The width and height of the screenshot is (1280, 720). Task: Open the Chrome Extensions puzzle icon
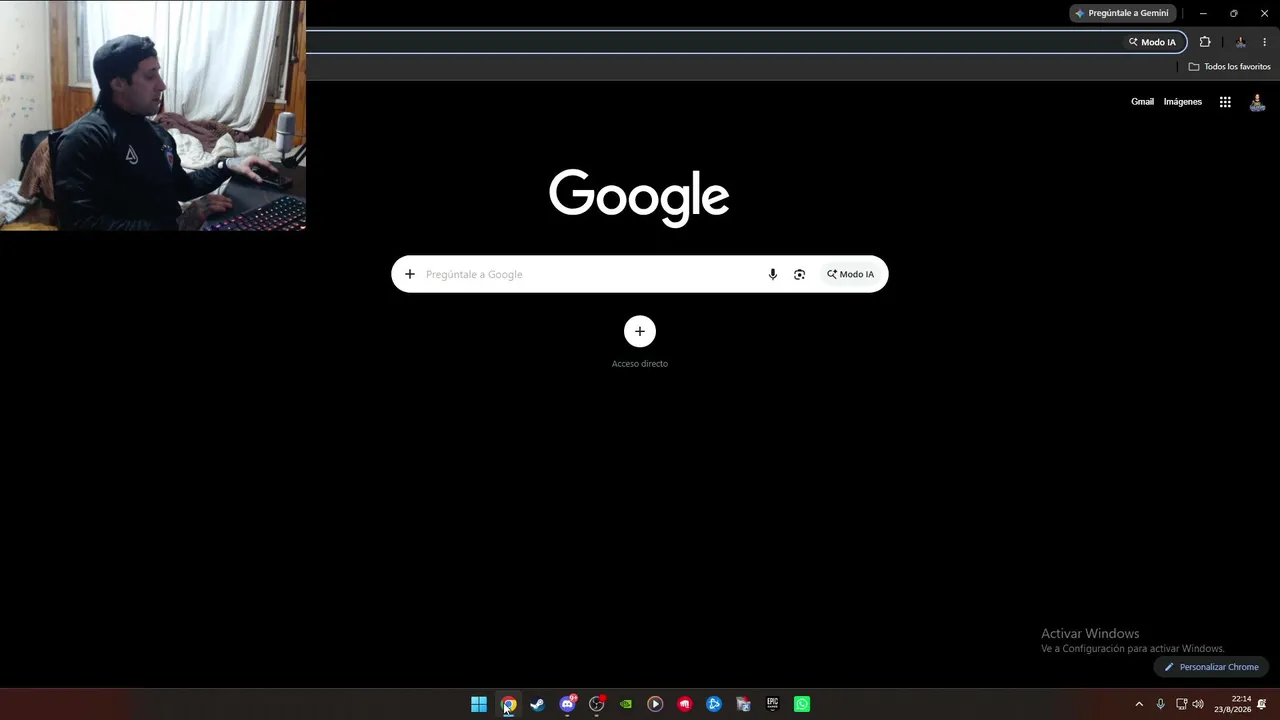(1205, 42)
